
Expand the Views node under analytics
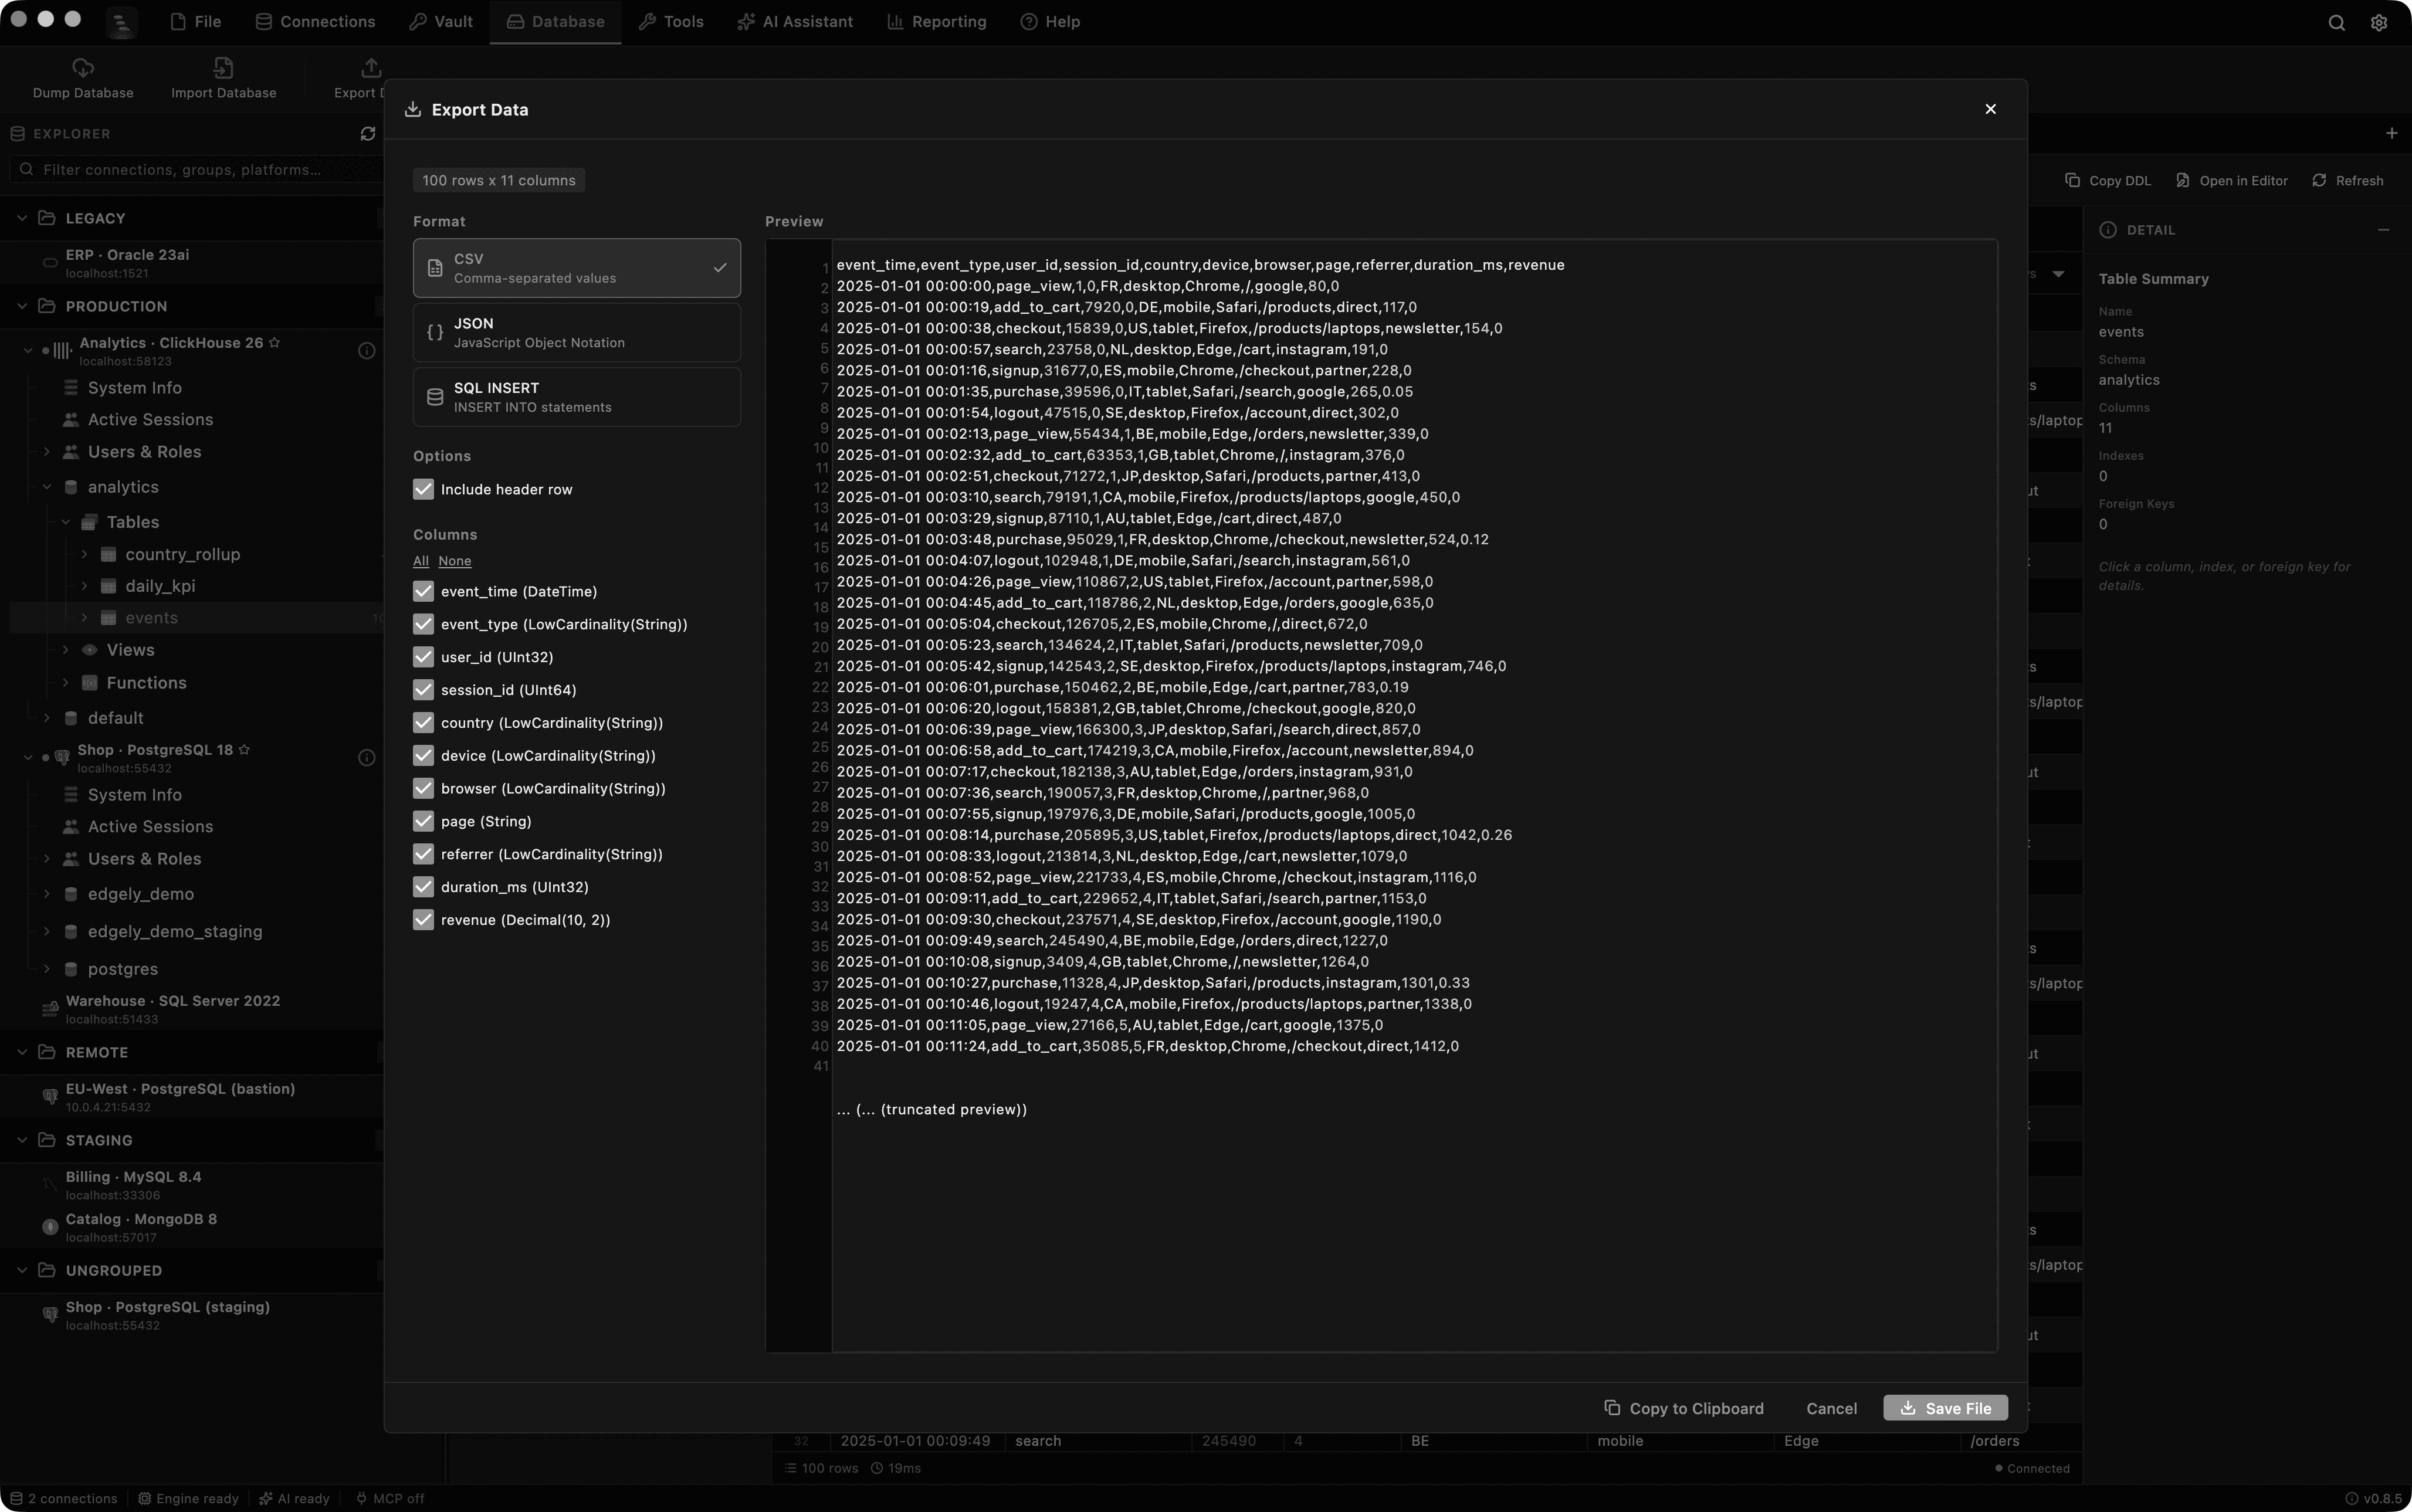click(66, 650)
